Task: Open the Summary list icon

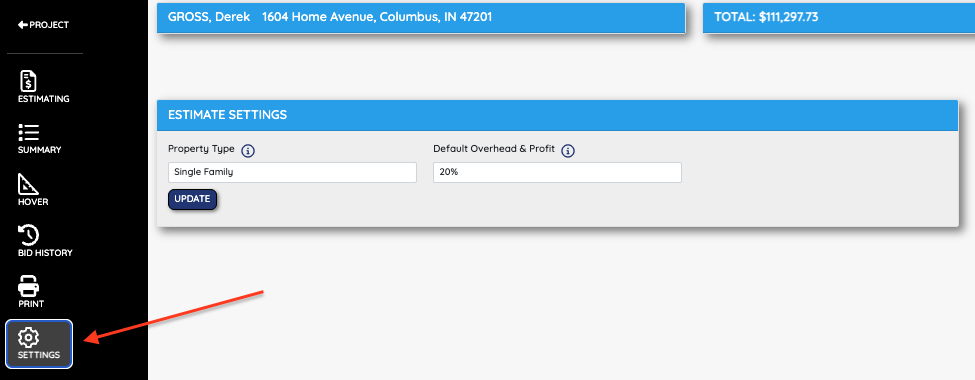Action: (x=29, y=132)
